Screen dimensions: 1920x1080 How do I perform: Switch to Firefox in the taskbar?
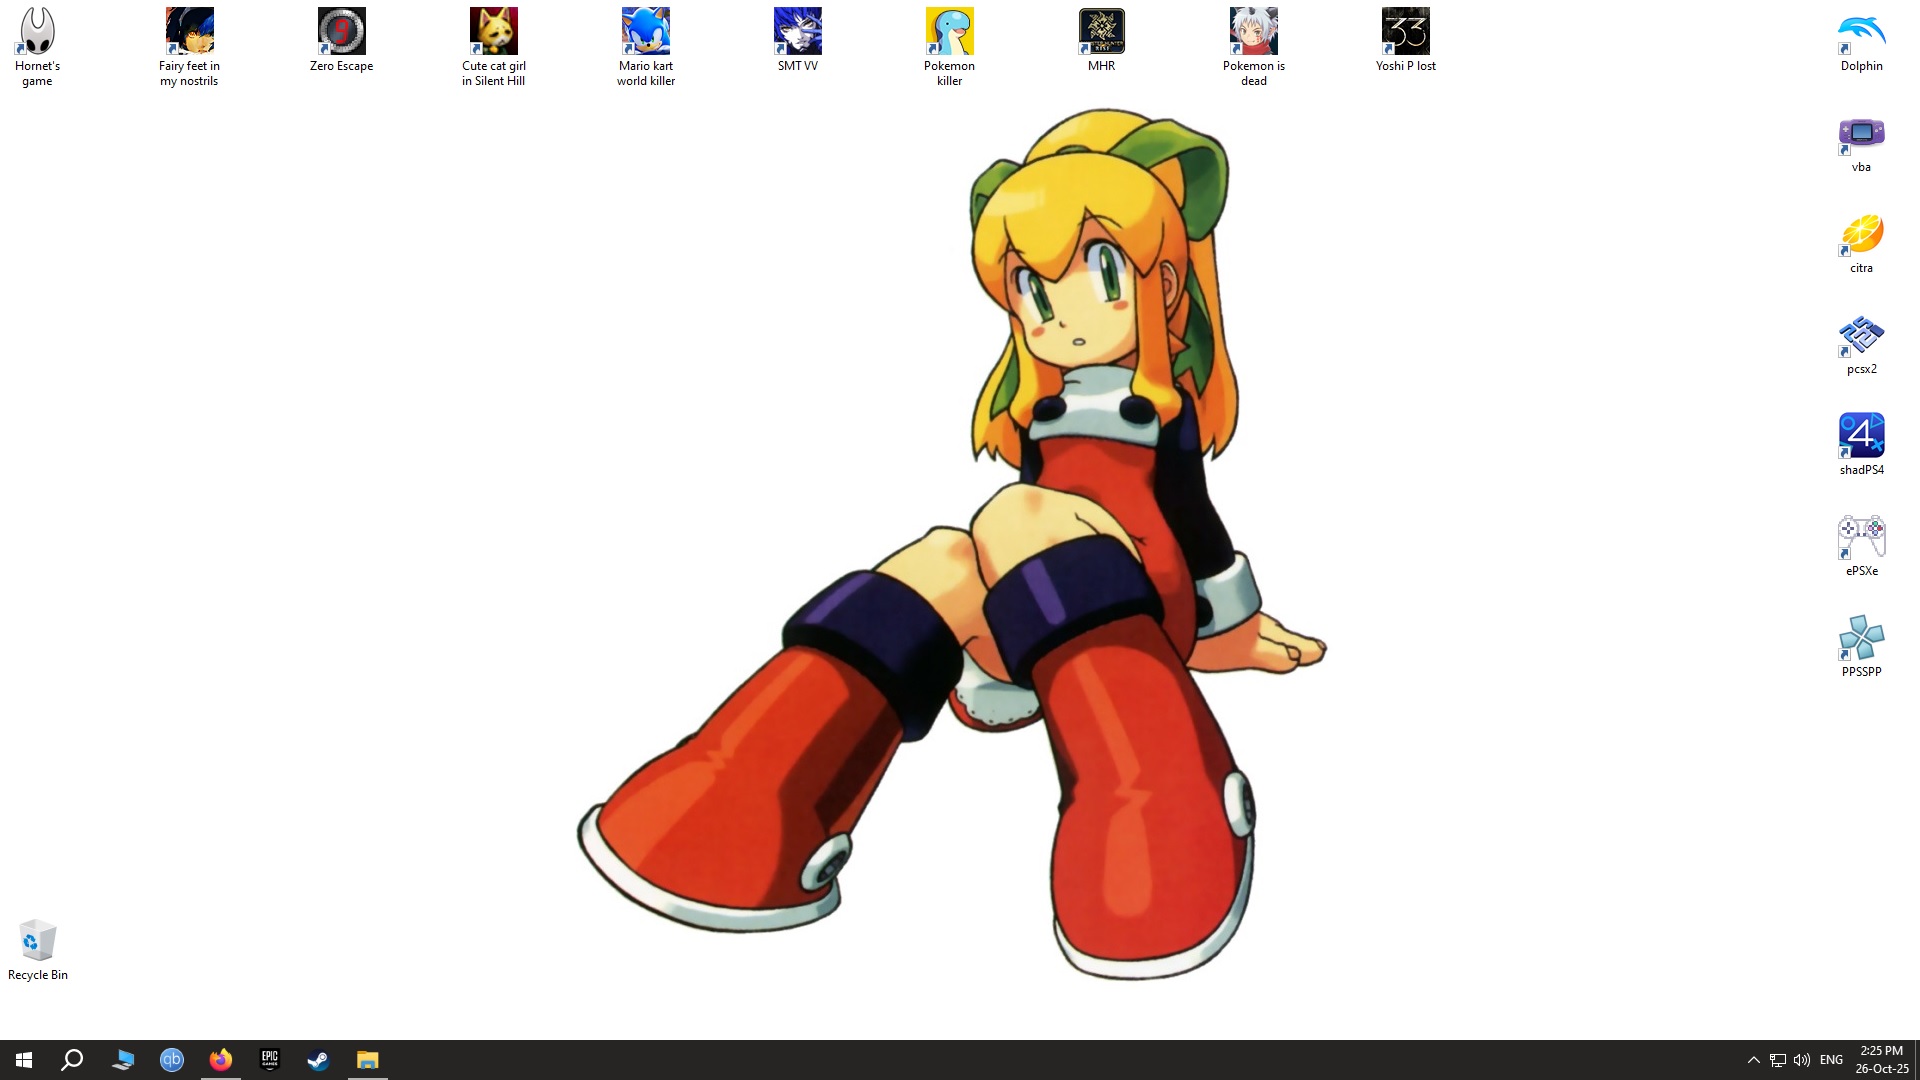(x=220, y=1060)
